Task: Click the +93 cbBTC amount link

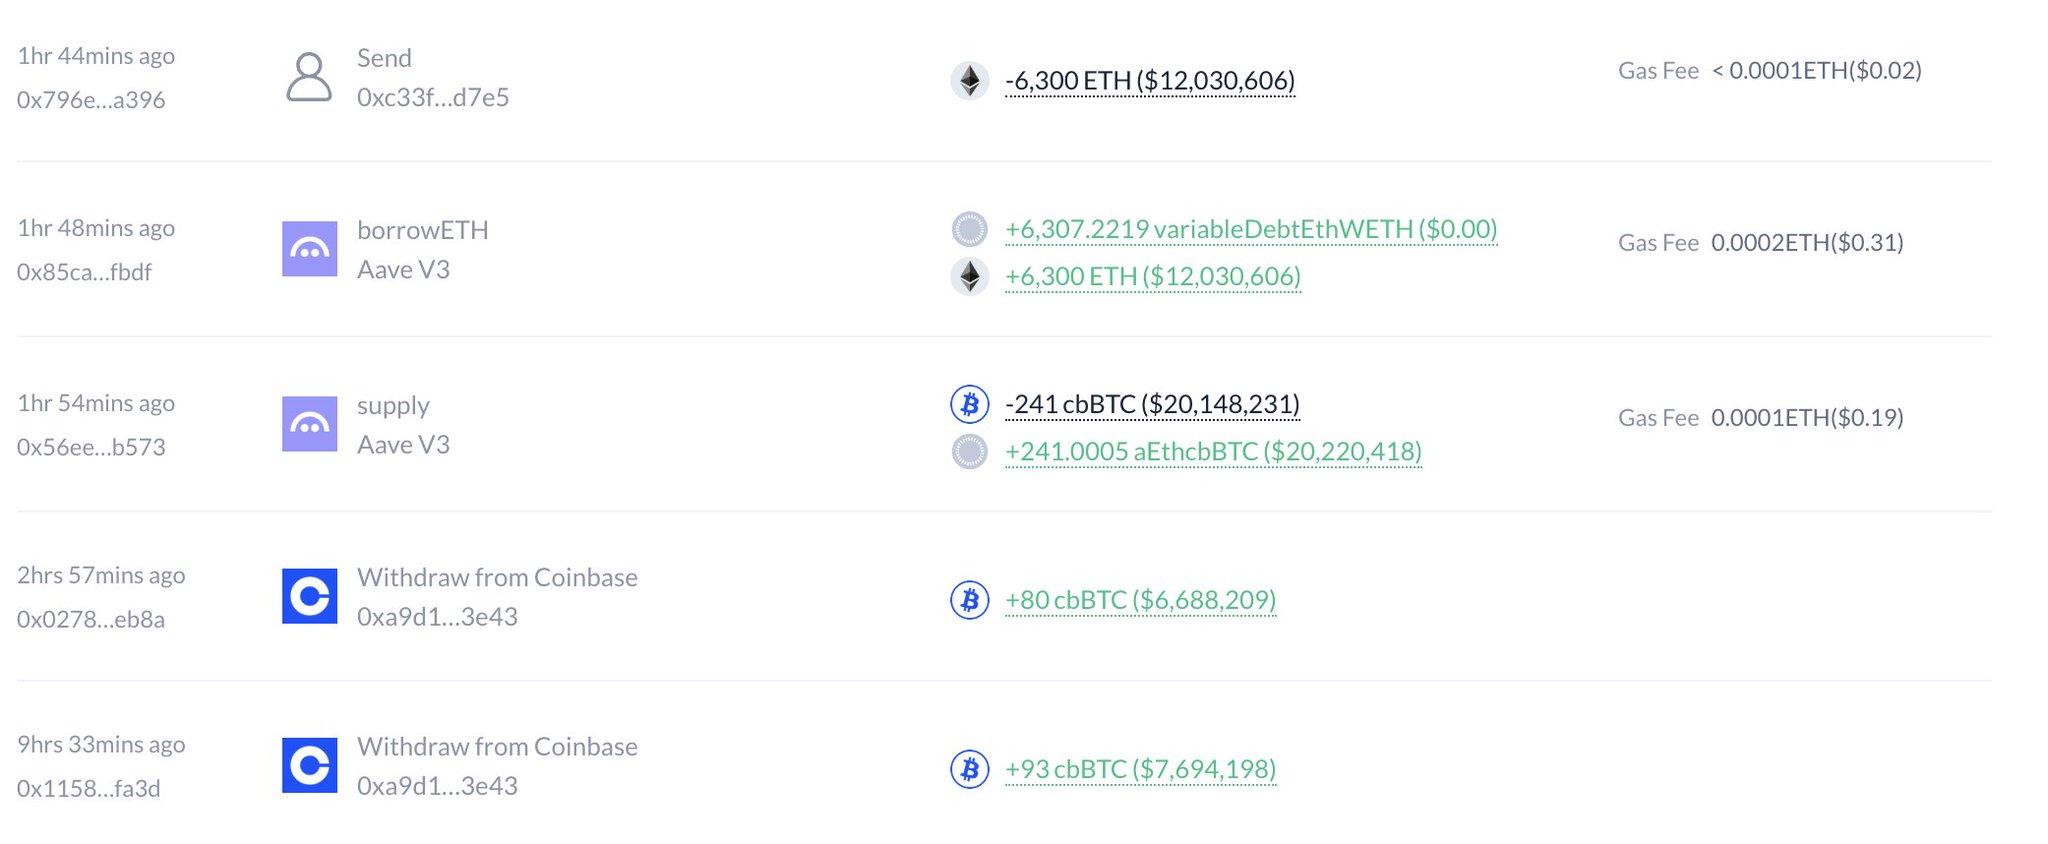Action: point(1140,769)
